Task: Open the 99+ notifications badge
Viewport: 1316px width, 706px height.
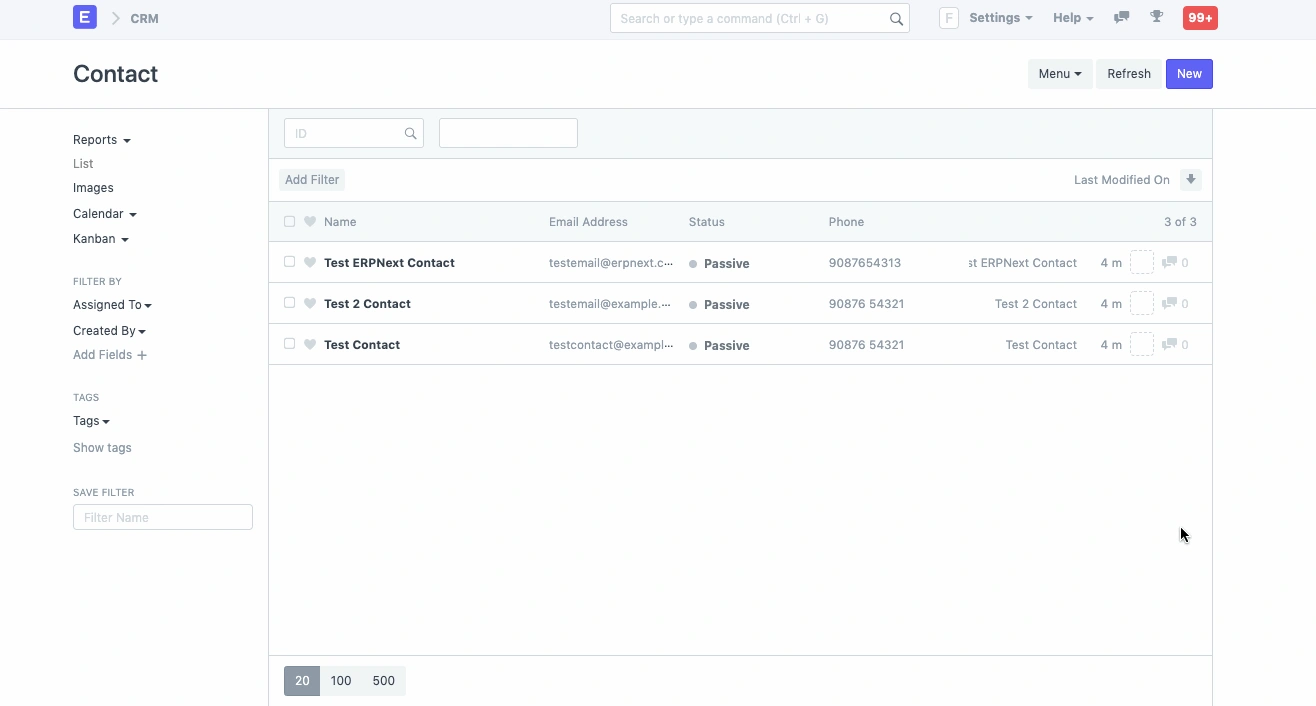Action: point(1199,17)
